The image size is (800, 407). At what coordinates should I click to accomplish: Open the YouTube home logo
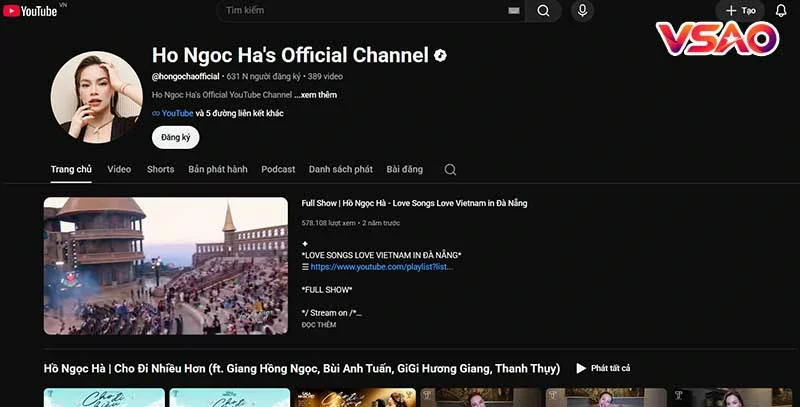30,11
